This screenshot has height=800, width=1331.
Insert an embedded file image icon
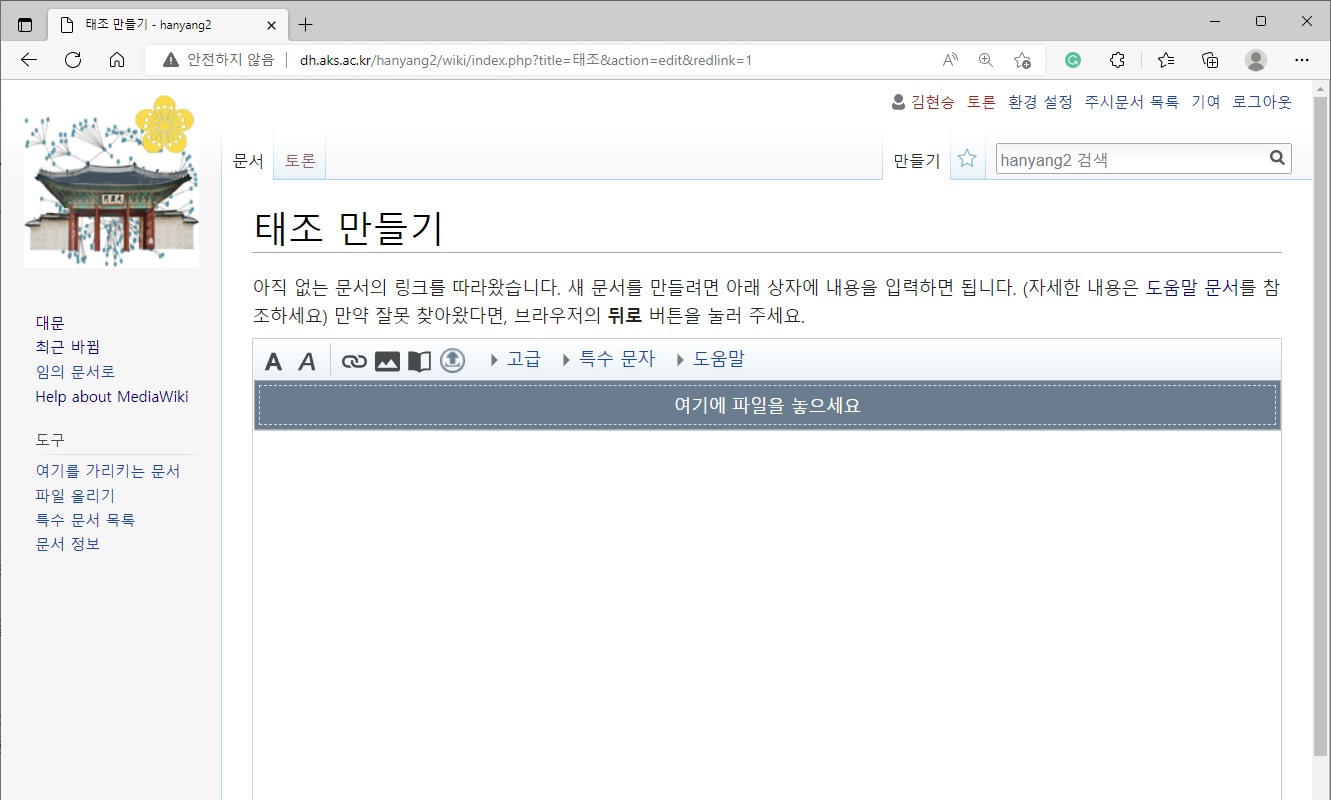point(387,361)
